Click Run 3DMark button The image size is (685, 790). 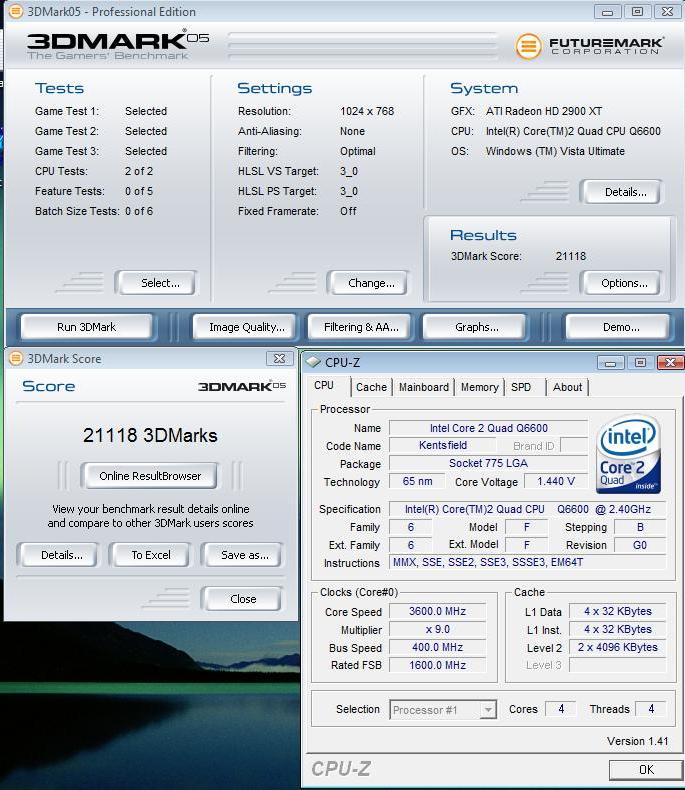tap(86, 327)
